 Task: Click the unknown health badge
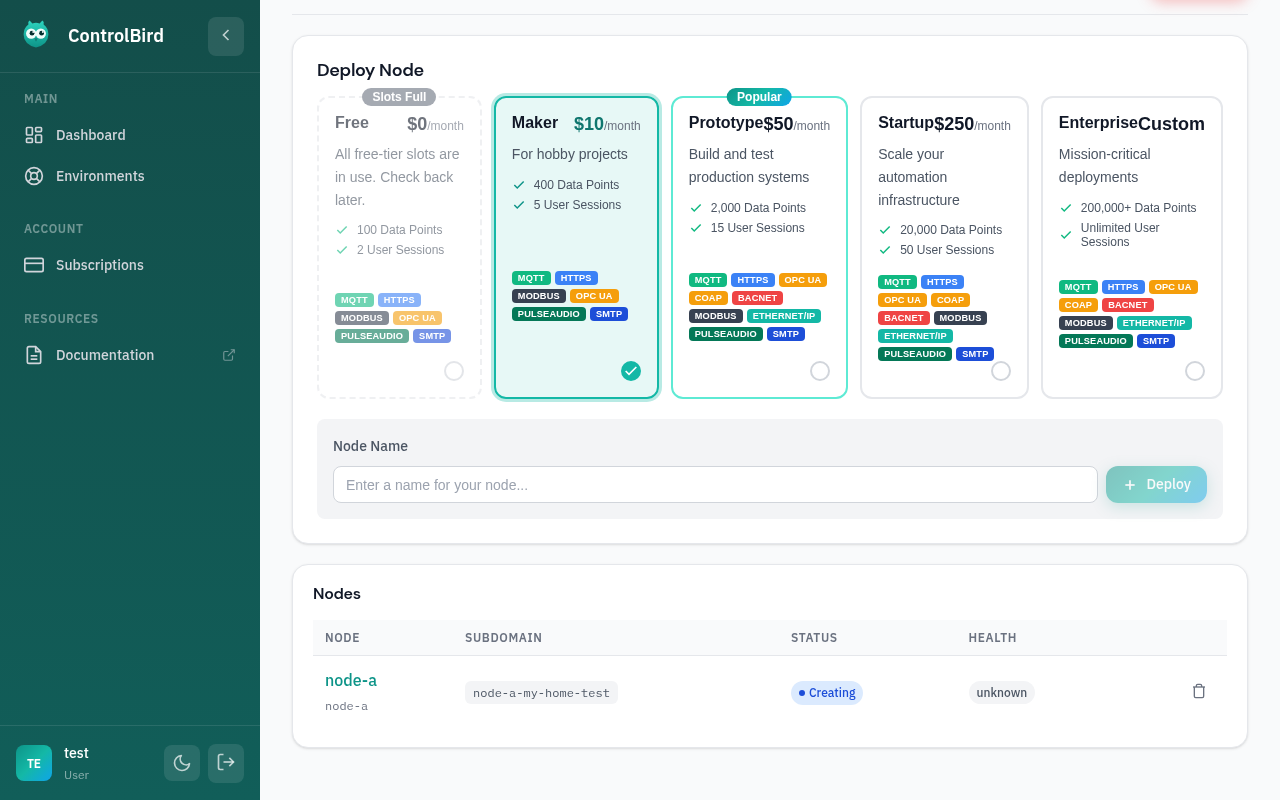tap(1002, 693)
